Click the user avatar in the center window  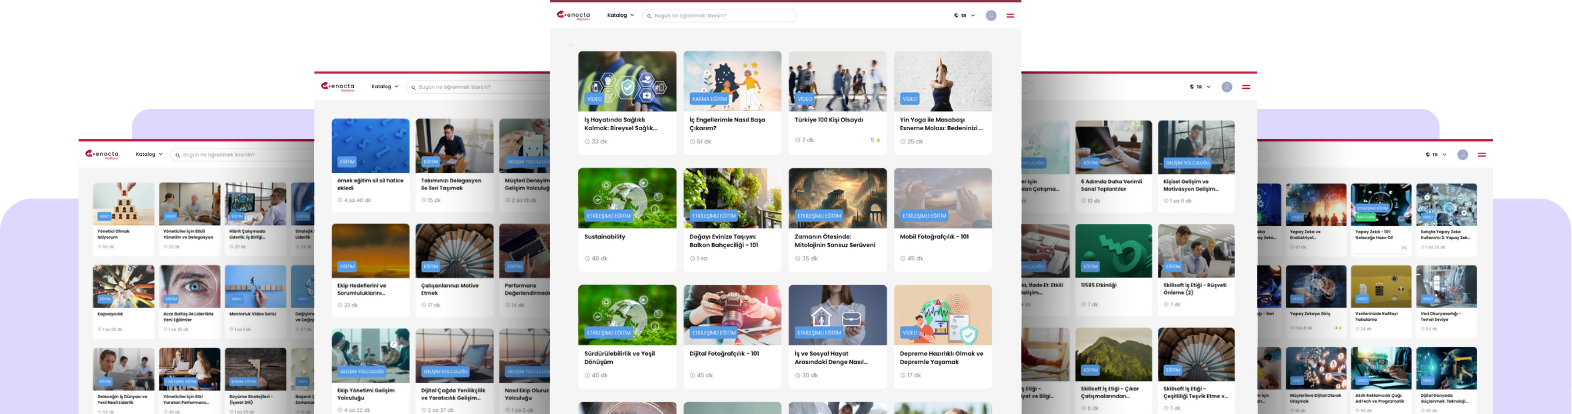pos(991,15)
